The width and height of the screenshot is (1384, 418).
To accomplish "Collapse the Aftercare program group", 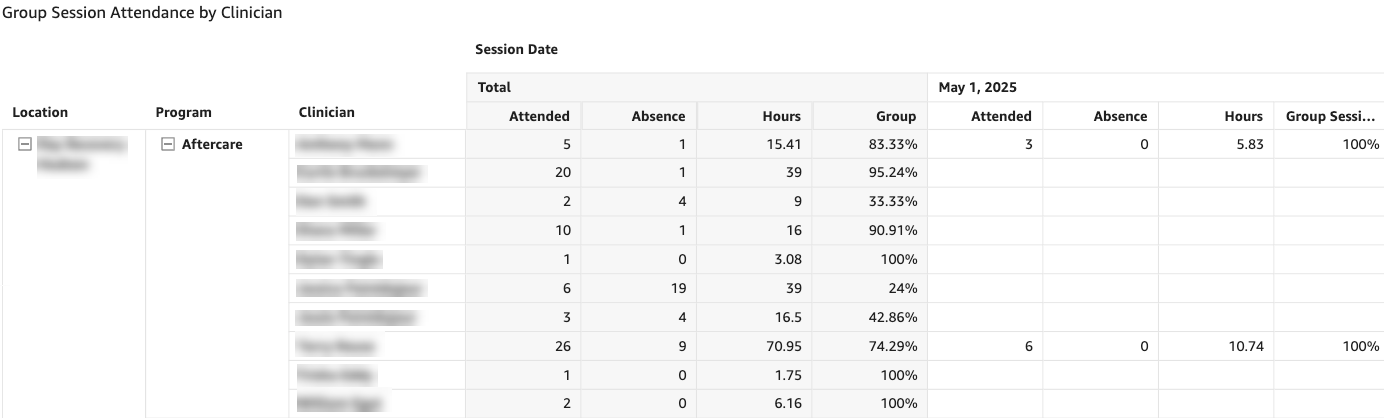I will [x=167, y=144].
